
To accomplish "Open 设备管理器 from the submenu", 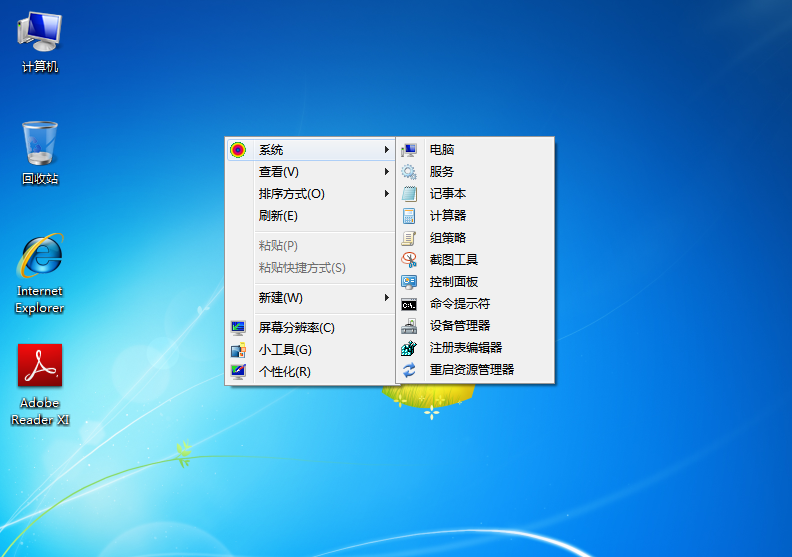I will 475,326.
